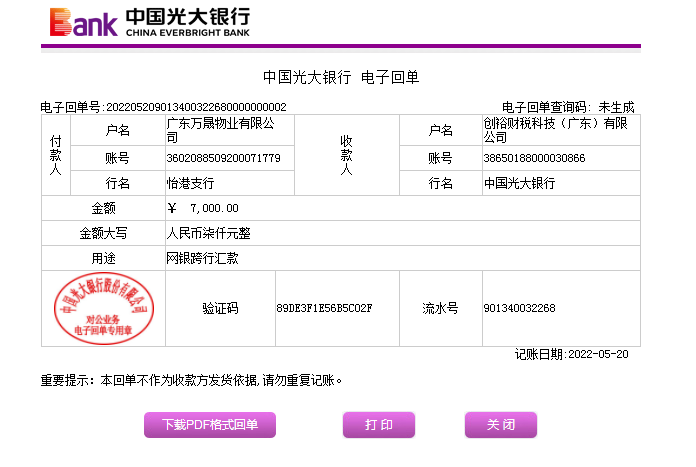The height and width of the screenshot is (467, 696).
Task: Click the China Everbright Bank logo
Action: pyautogui.click(x=150, y=22)
